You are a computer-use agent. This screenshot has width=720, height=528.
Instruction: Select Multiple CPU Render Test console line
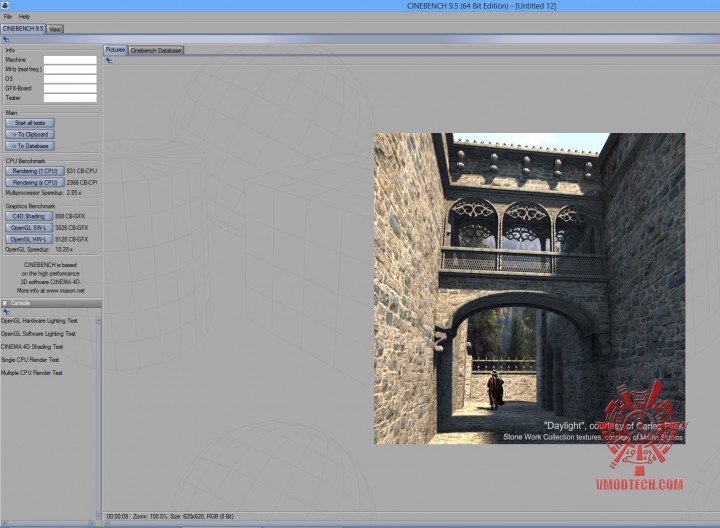pos(32,373)
